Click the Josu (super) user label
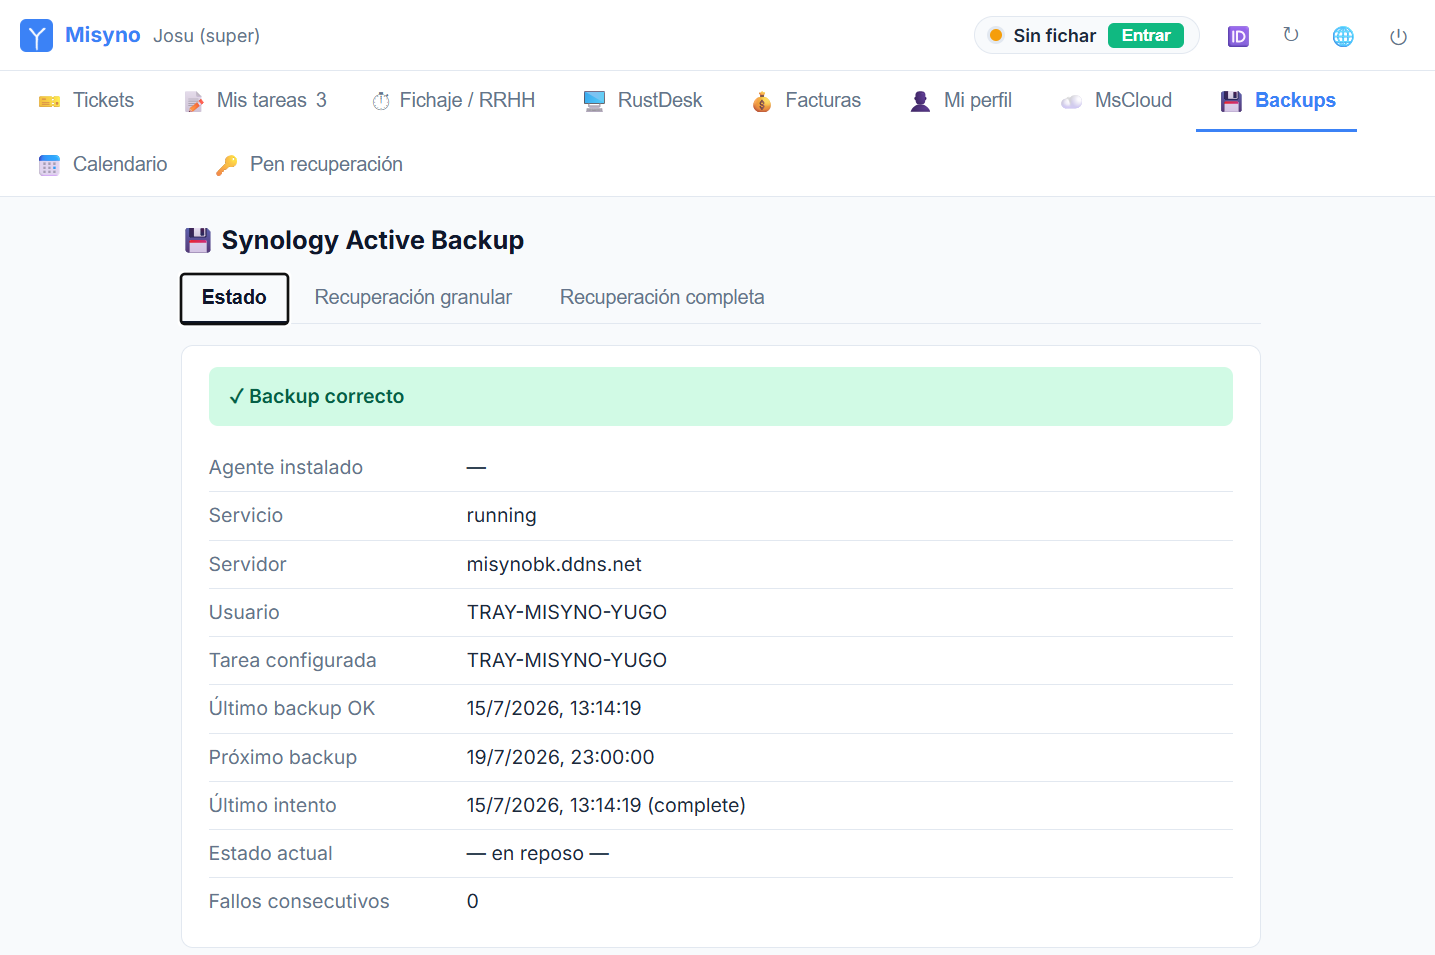This screenshot has height=955, width=1435. (x=206, y=36)
